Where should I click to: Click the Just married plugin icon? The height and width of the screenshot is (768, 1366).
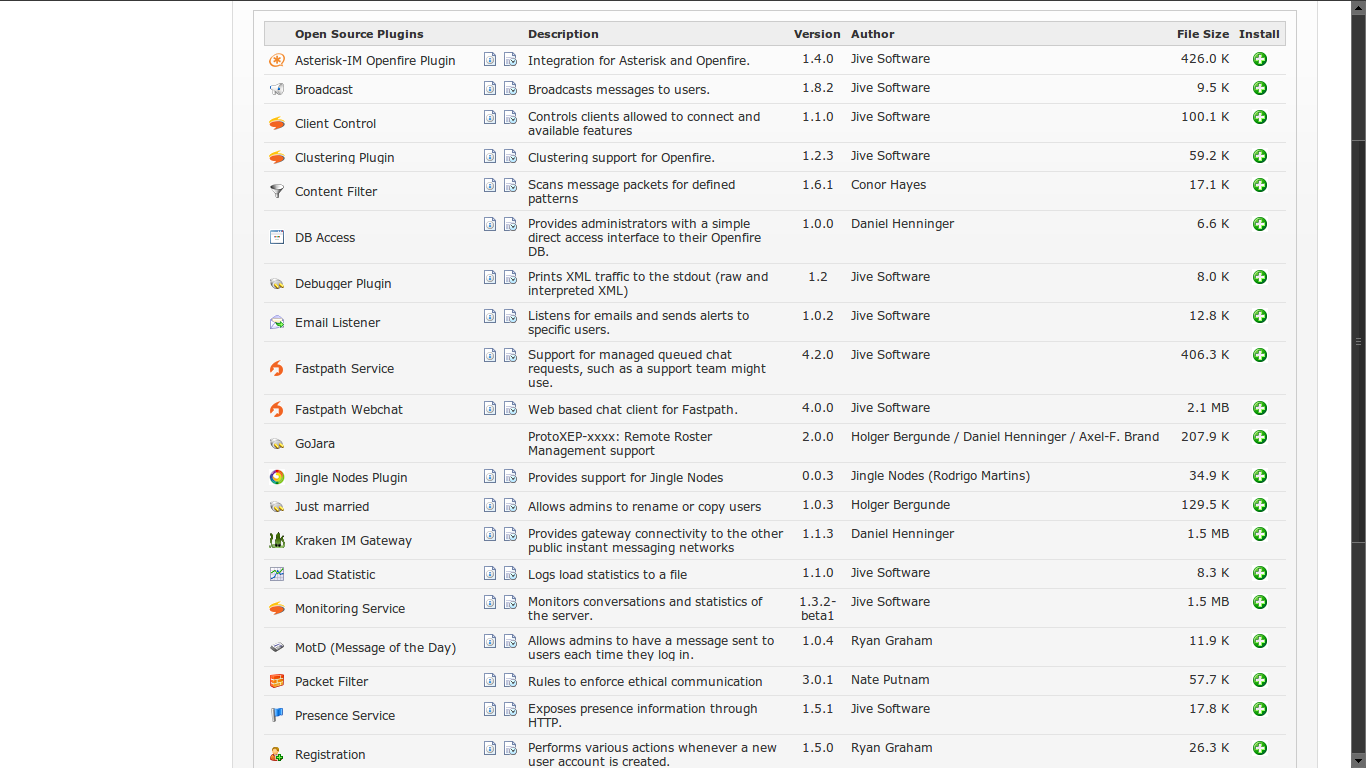[277, 507]
